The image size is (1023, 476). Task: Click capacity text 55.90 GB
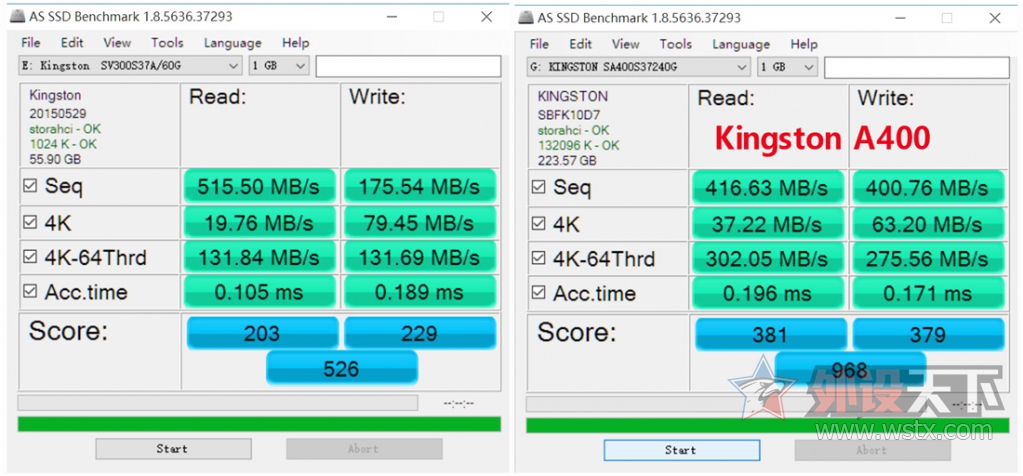click(x=55, y=159)
